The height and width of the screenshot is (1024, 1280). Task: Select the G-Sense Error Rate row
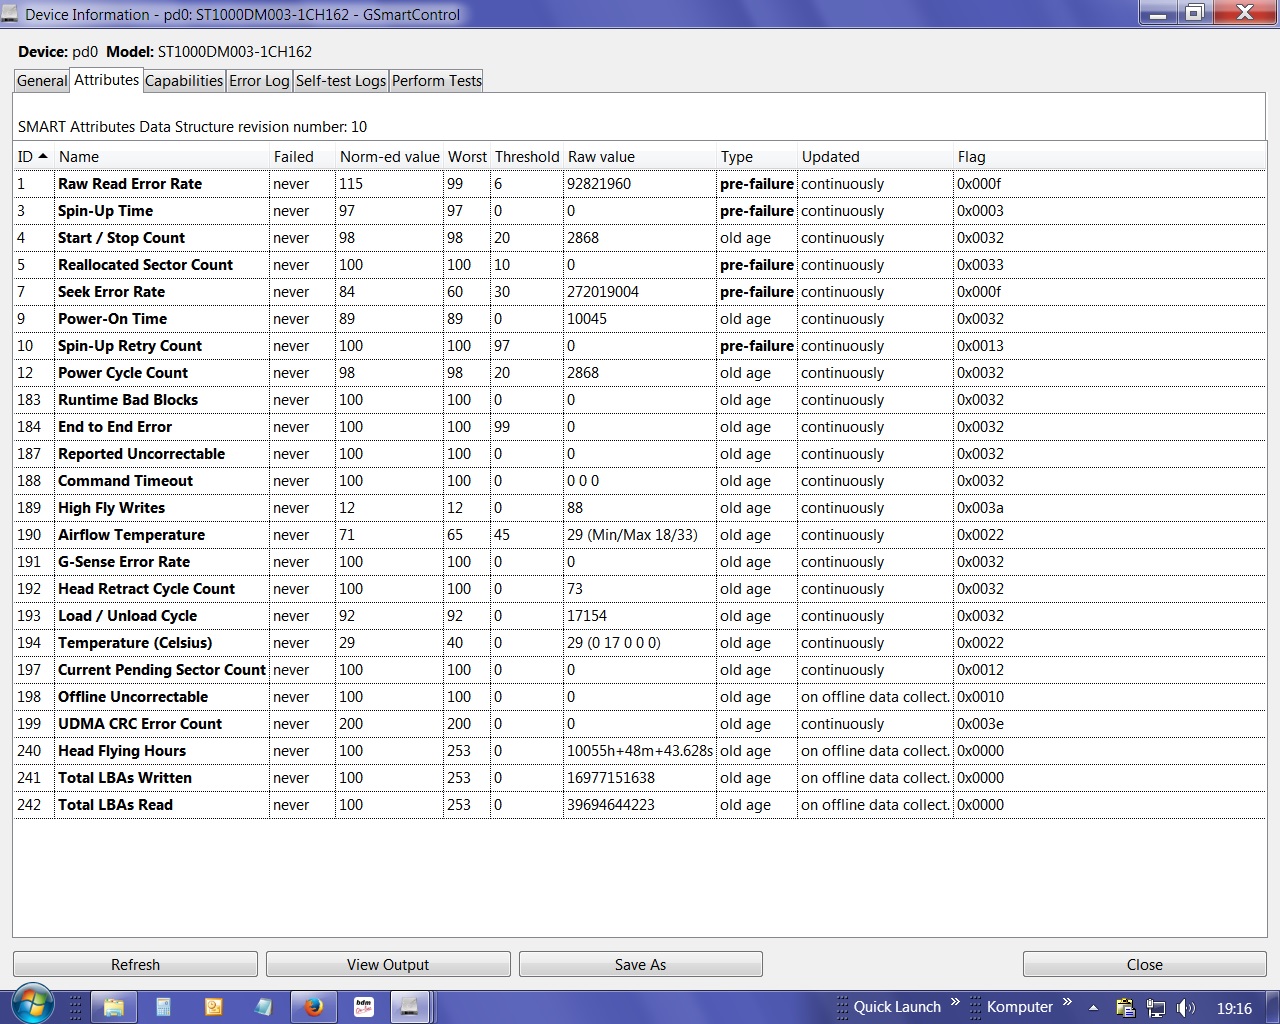point(640,562)
